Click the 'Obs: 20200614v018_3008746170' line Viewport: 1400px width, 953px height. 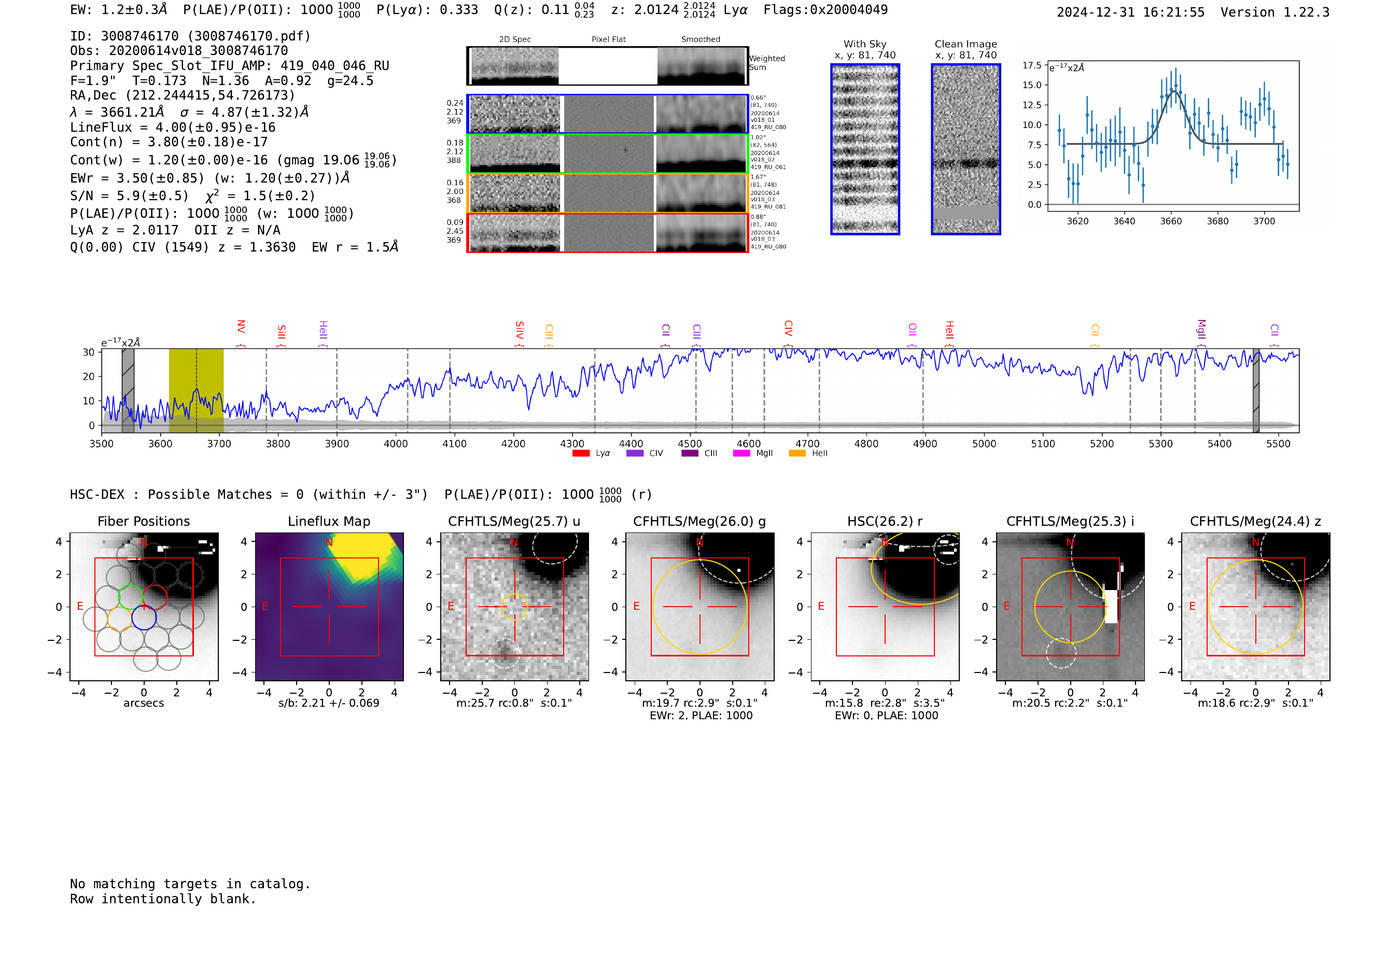179,51
